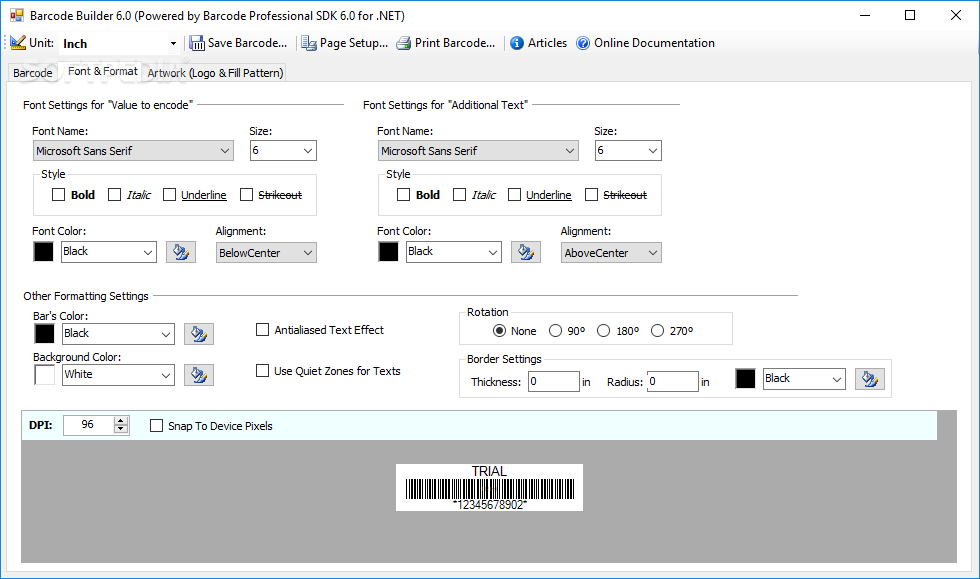The width and height of the screenshot is (980, 579).
Task: Click Print Barcode... toolbar label
Action: pyautogui.click(x=455, y=43)
